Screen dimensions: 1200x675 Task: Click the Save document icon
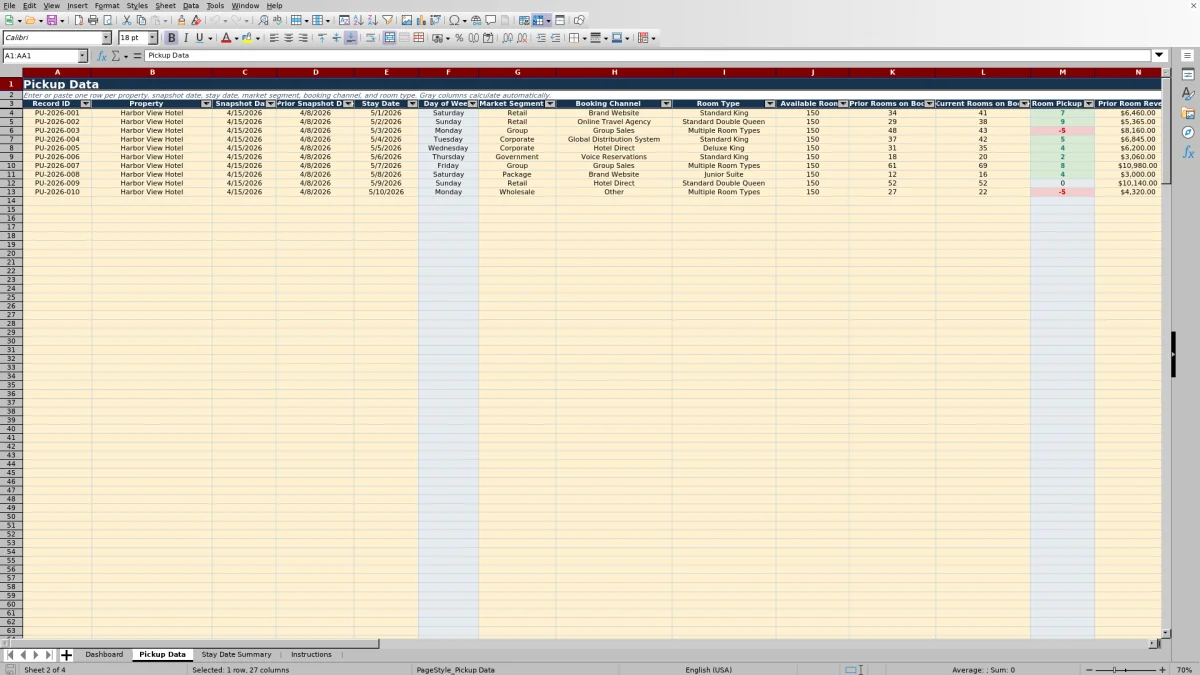[x=51, y=20]
